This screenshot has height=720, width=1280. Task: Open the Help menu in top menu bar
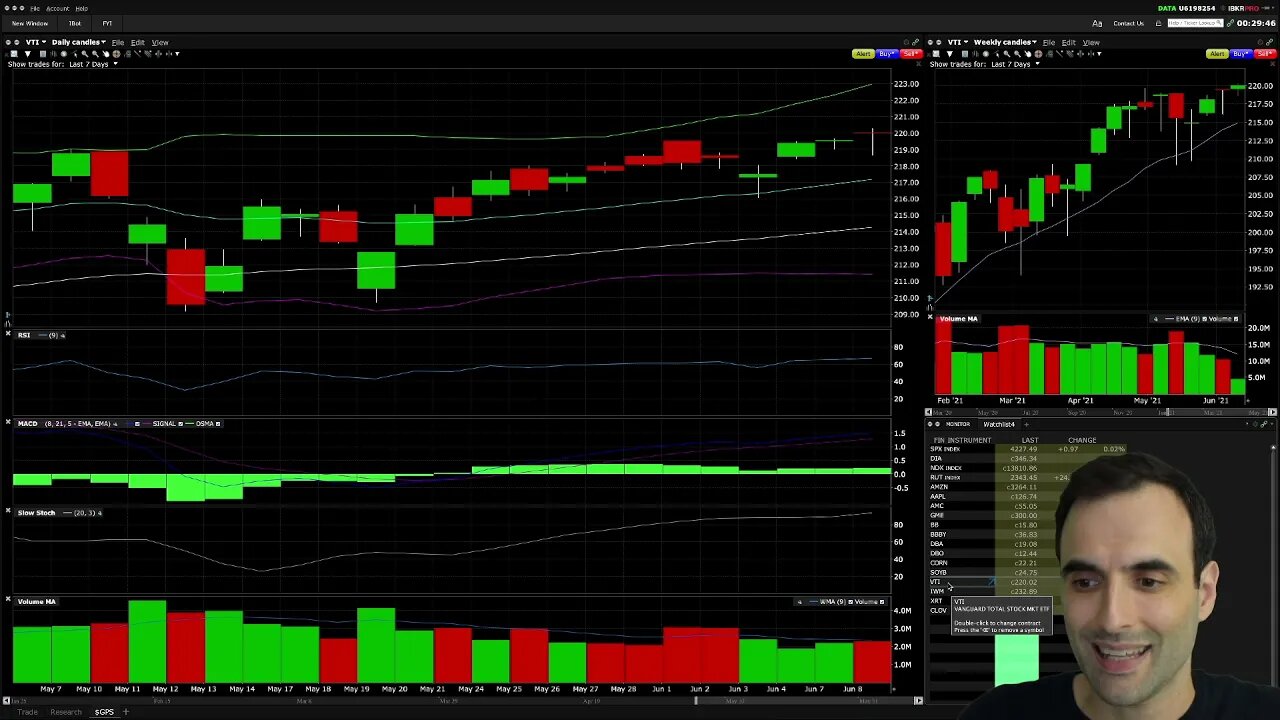point(82,8)
